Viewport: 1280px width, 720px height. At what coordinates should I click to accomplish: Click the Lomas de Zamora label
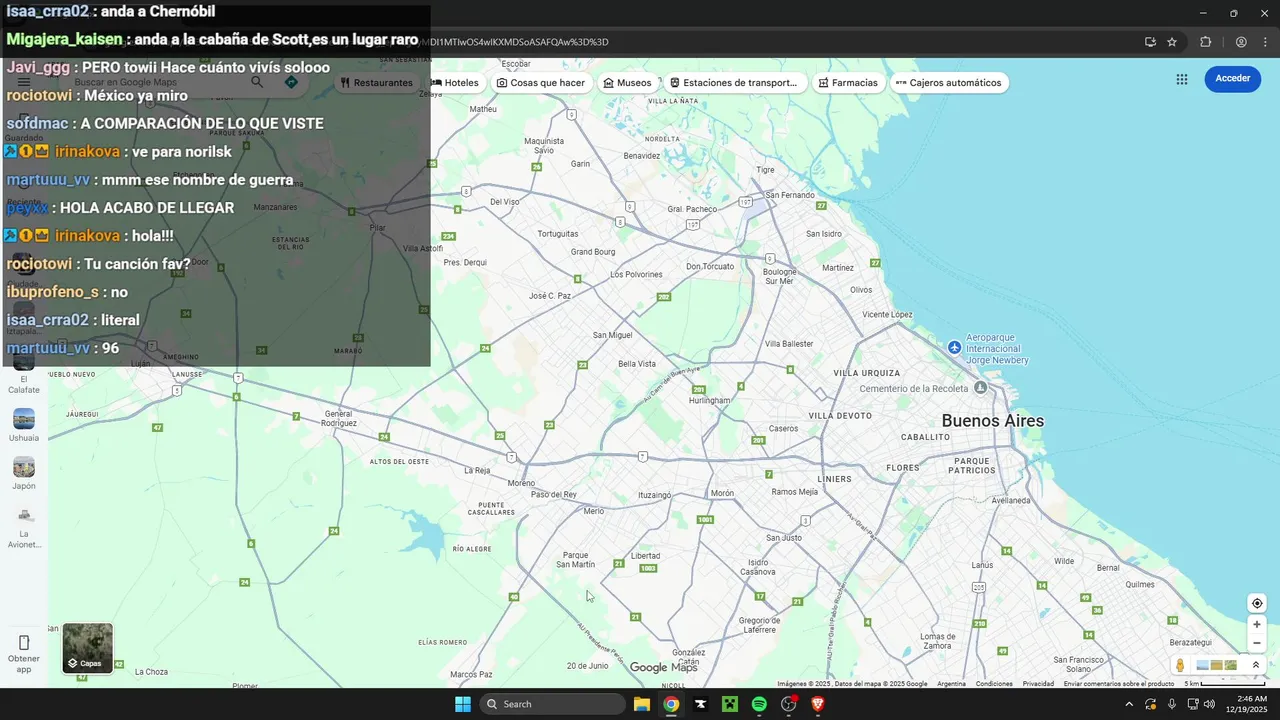click(x=937, y=641)
